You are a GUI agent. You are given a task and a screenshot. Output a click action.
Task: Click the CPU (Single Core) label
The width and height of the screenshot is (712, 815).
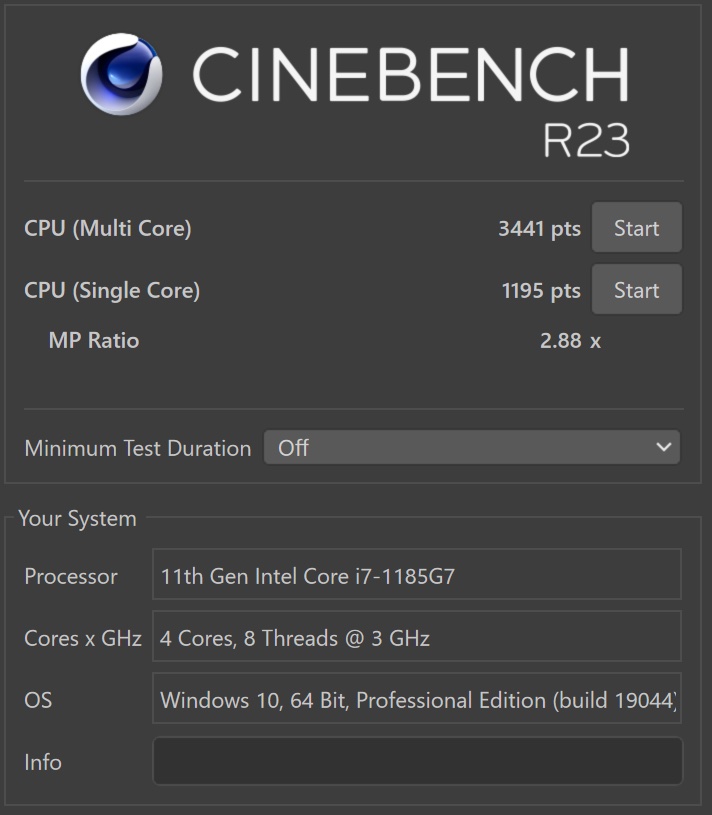point(112,291)
